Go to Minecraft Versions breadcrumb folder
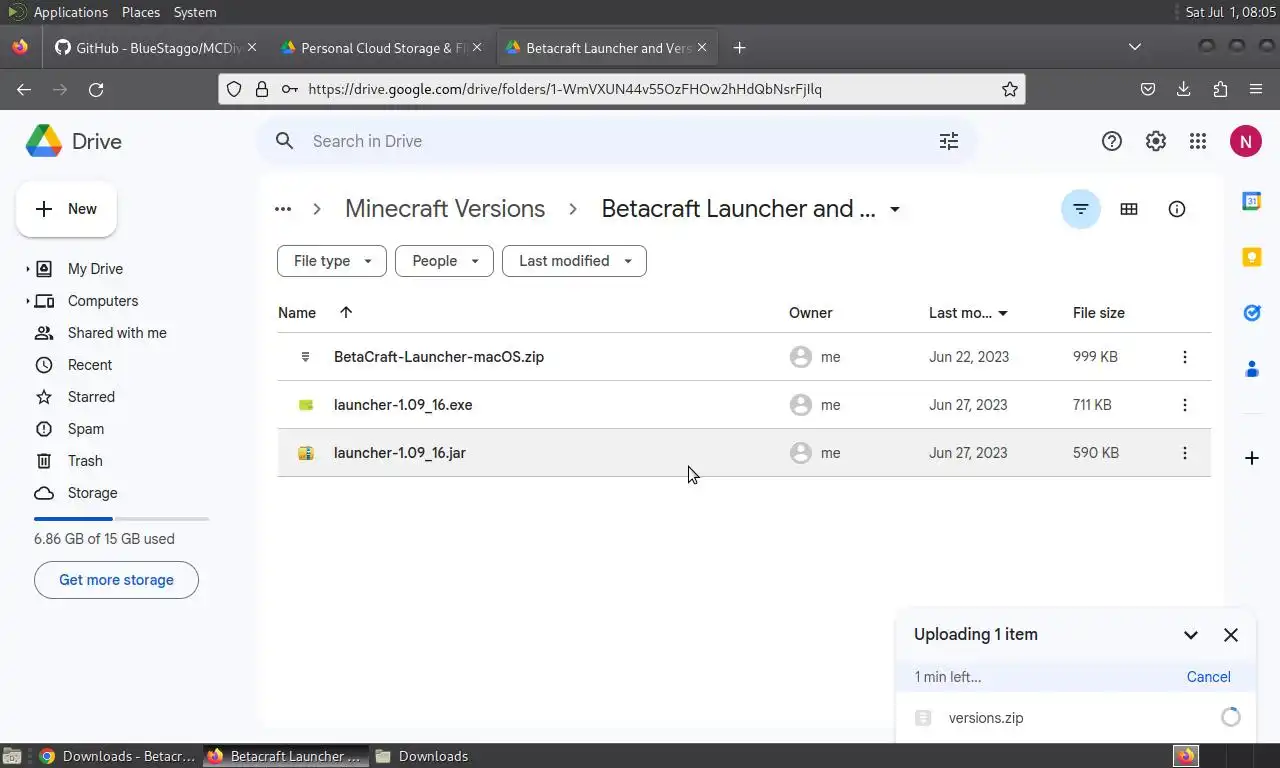 (445, 209)
